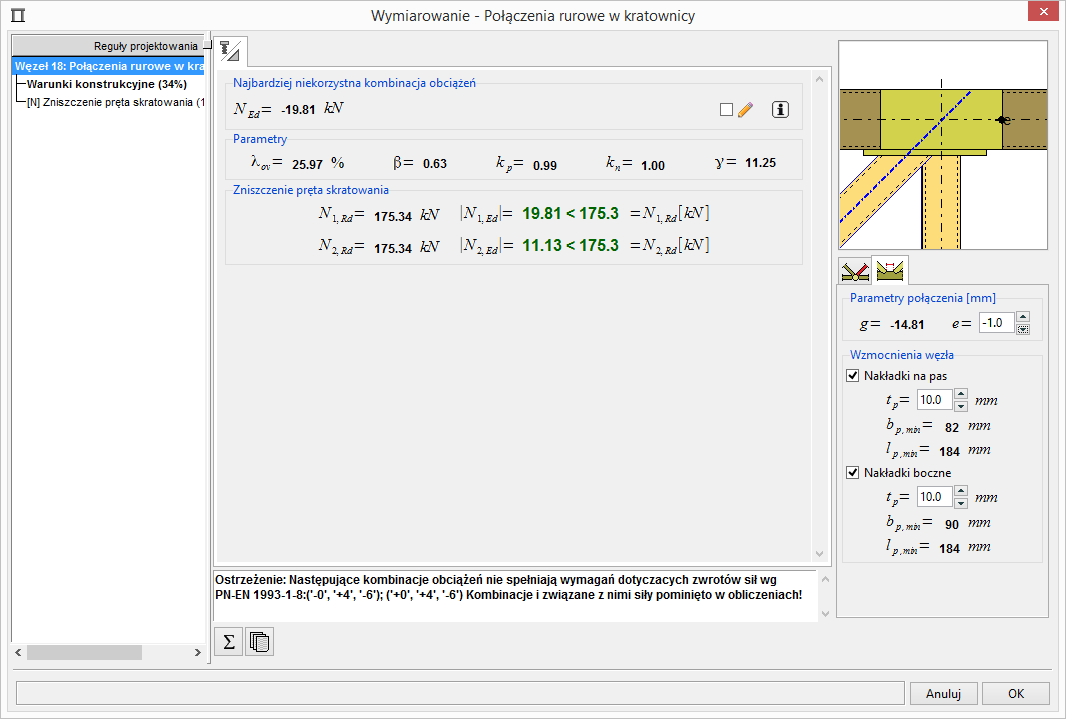
Task: Open the bolt design tab icon
Action: (230, 49)
